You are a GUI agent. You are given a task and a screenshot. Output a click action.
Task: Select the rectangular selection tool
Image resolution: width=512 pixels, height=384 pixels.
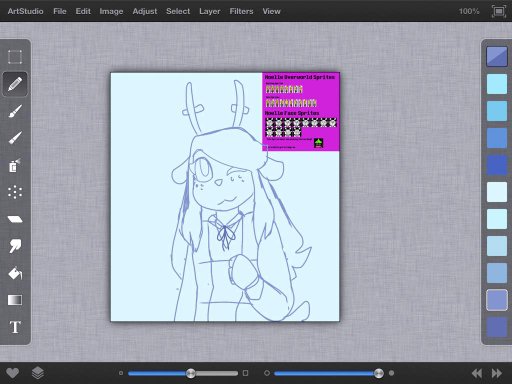point(15,57)
